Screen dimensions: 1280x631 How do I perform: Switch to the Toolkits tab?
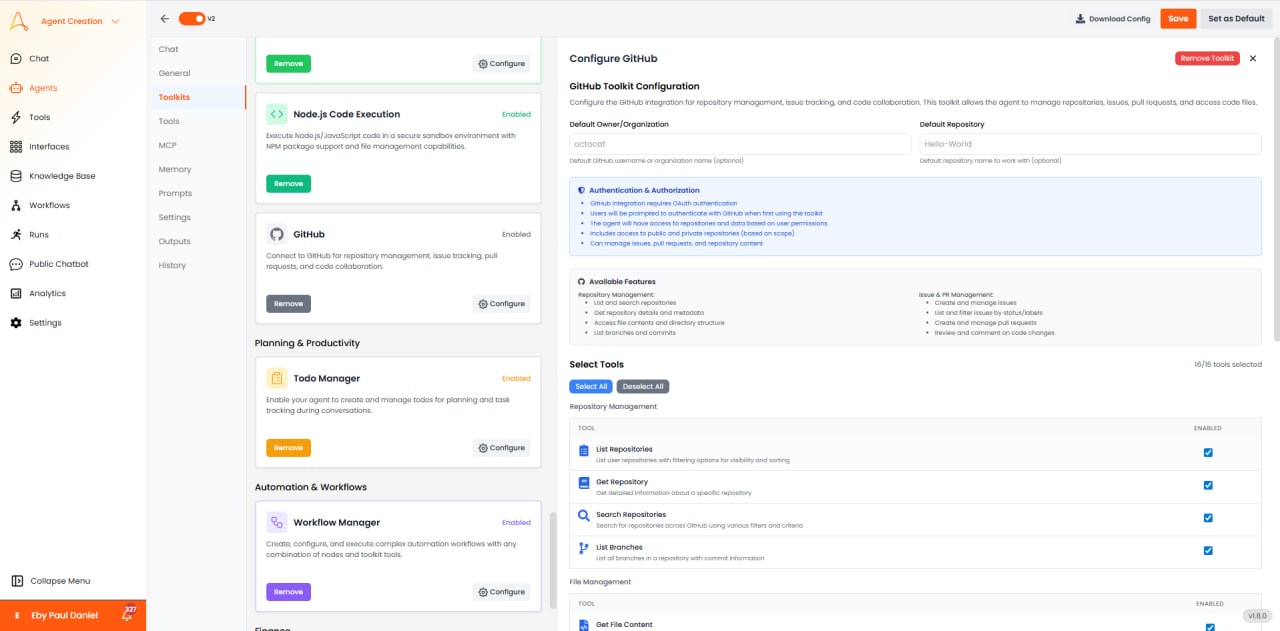[x=175, y=97]
